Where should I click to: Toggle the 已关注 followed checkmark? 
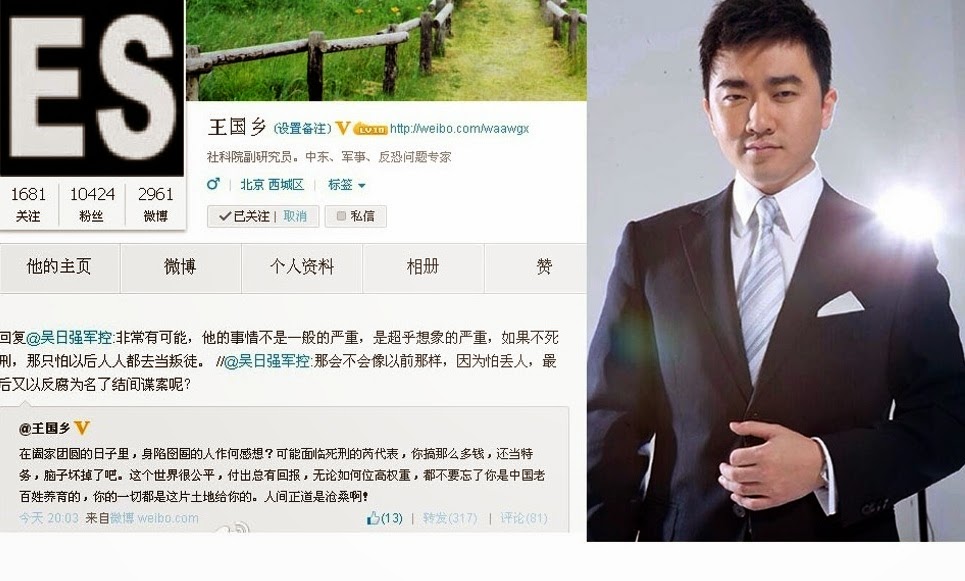pyautogui.click(x=225, y=216)
